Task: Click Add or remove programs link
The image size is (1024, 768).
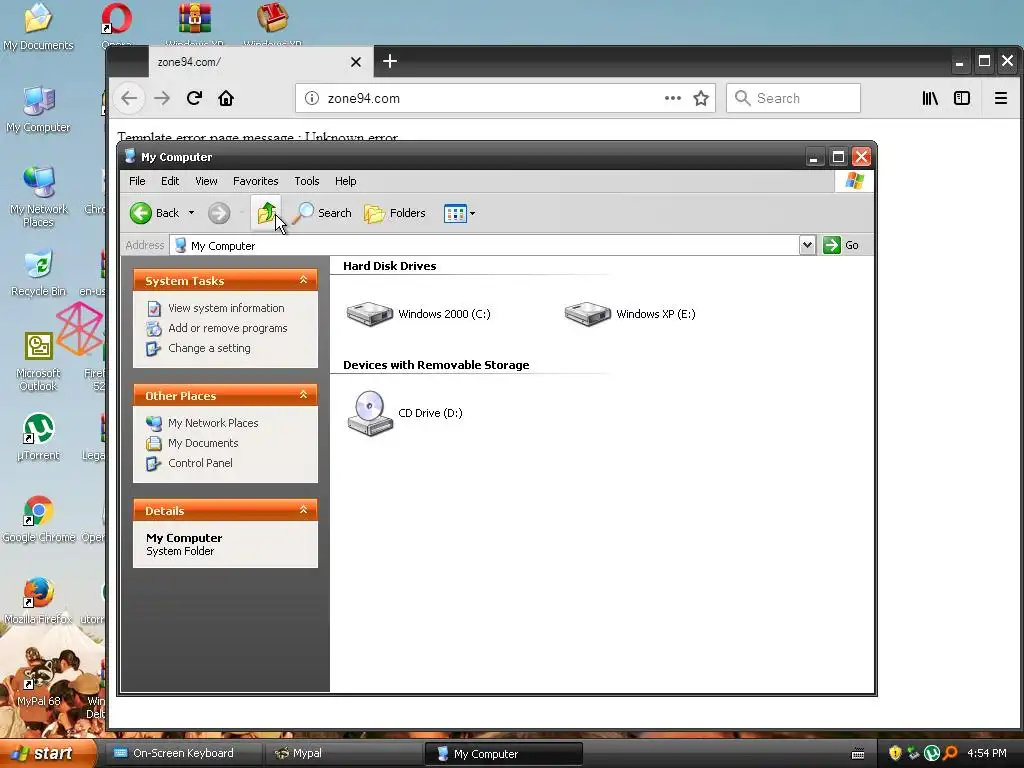Action: pyautogui.click(x=227, y=328)
